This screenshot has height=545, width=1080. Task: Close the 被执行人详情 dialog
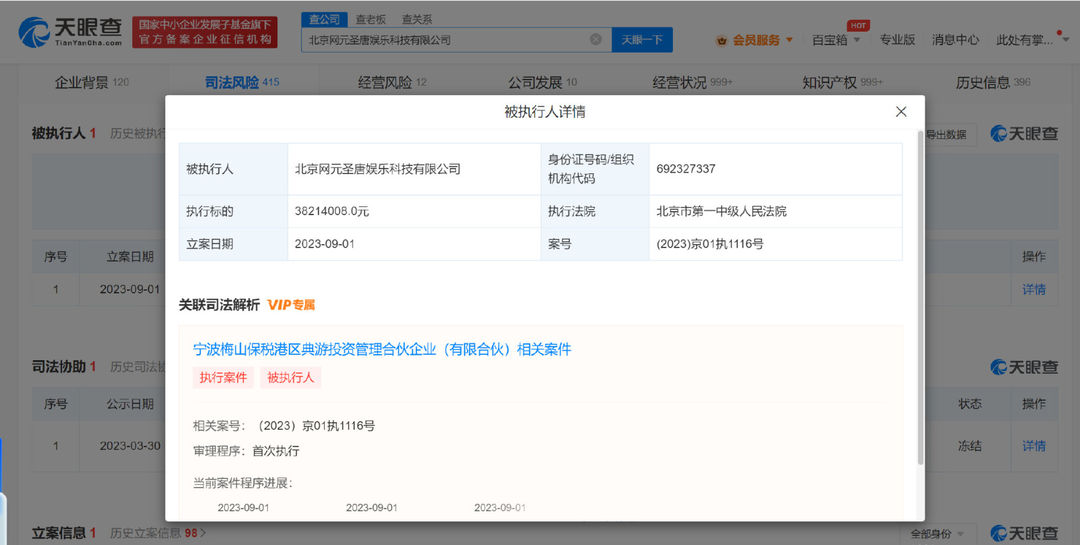click(900, 112)
